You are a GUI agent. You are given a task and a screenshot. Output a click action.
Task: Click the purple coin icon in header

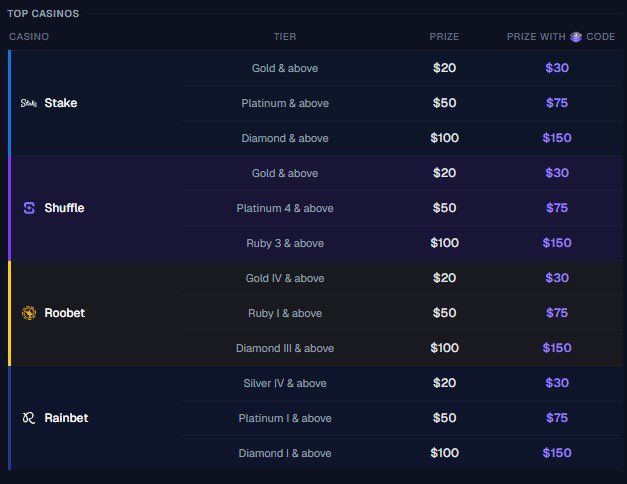[576, 37]
